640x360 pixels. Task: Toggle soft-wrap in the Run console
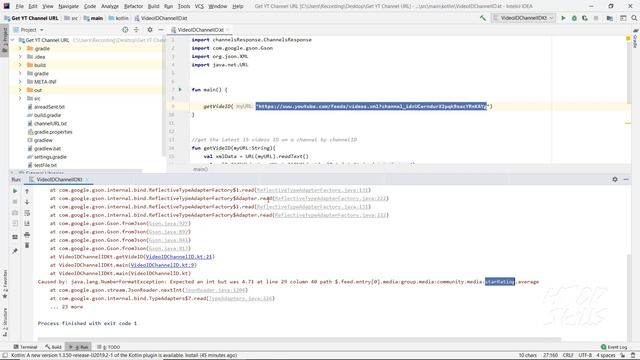27,213
